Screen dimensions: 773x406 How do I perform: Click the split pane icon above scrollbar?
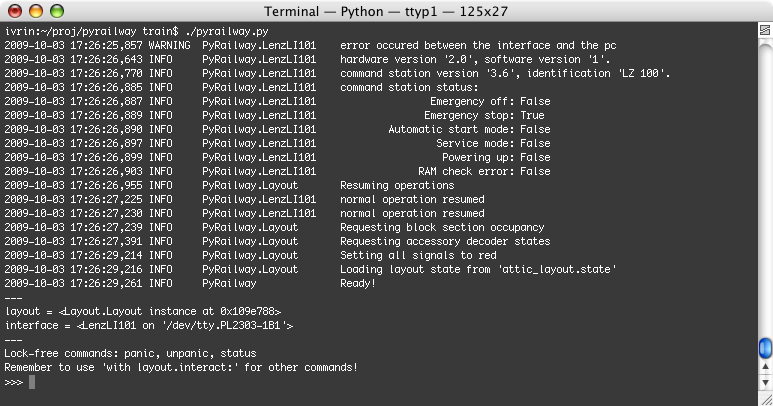click(765, 31)
